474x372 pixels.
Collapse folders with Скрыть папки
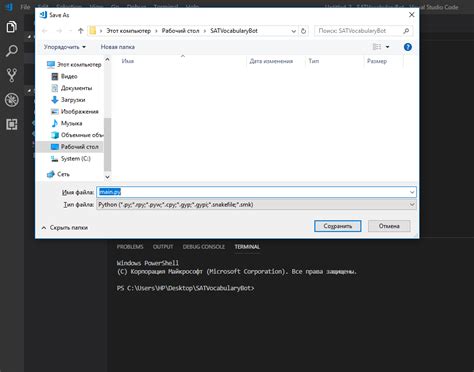(x=65, y=228)
